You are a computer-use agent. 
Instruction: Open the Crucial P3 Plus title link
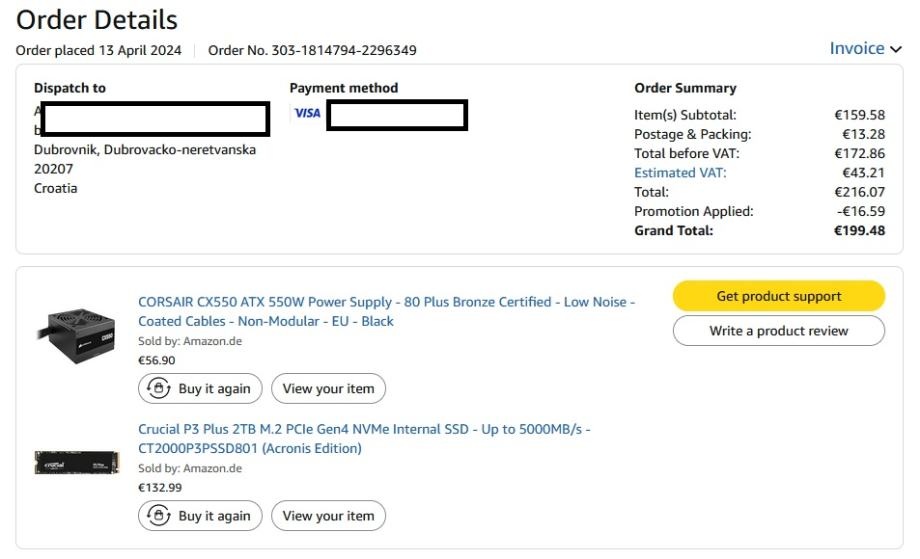(x=364, y=439)
